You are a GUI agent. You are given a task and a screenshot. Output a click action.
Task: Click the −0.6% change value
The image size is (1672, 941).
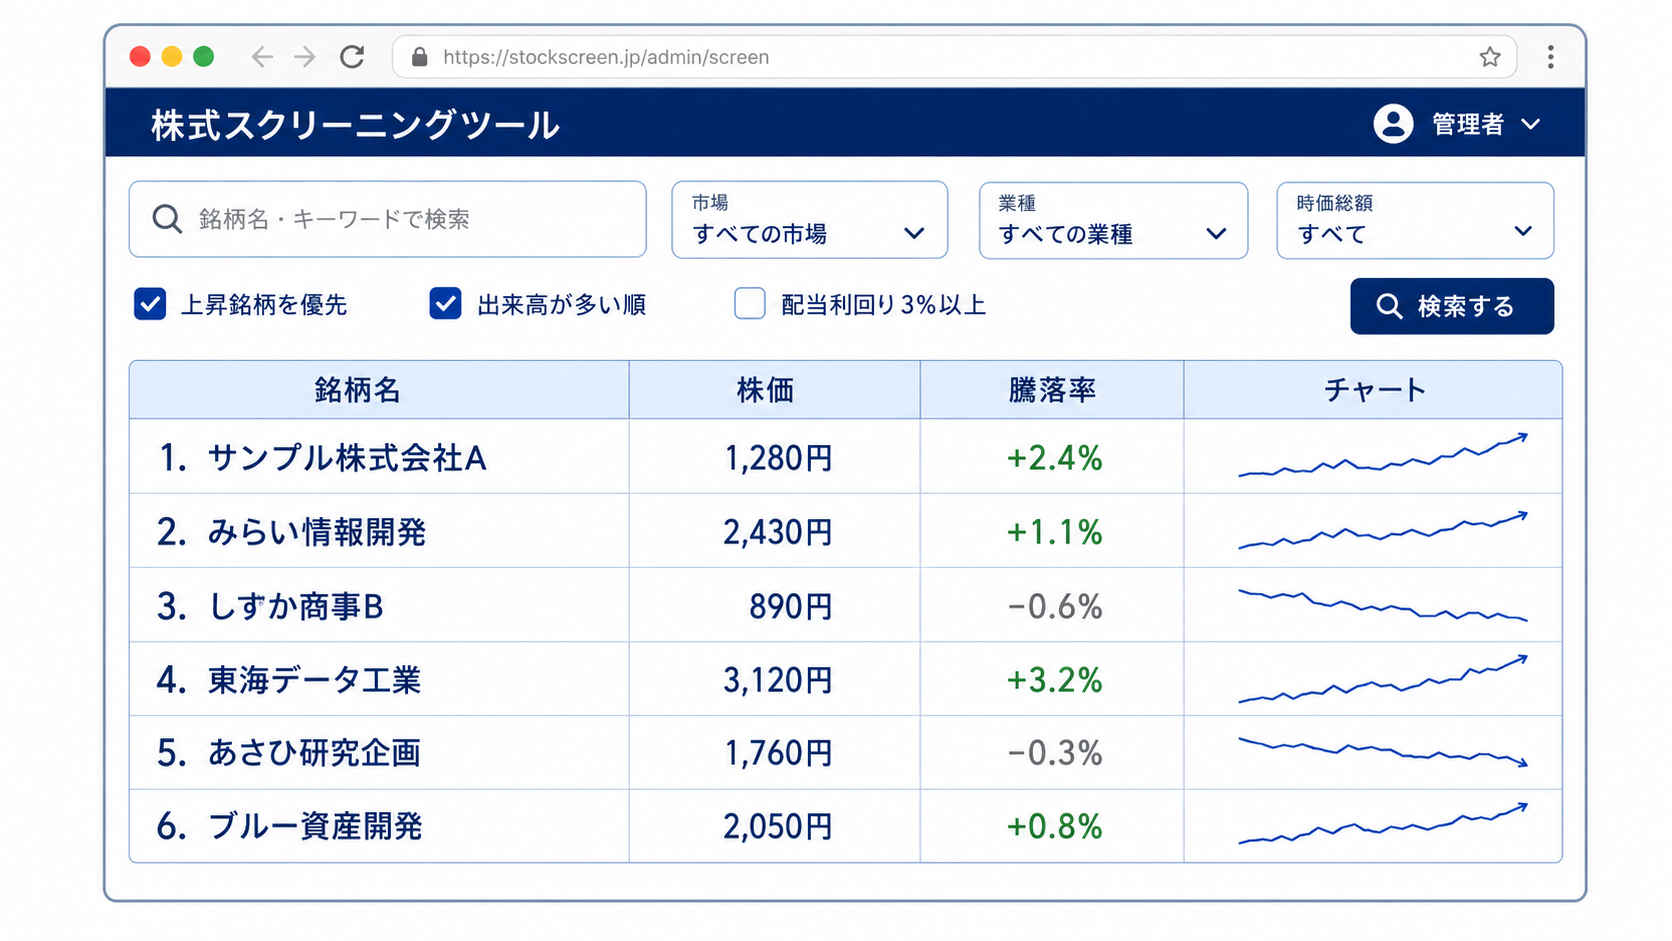(1054, 606)
